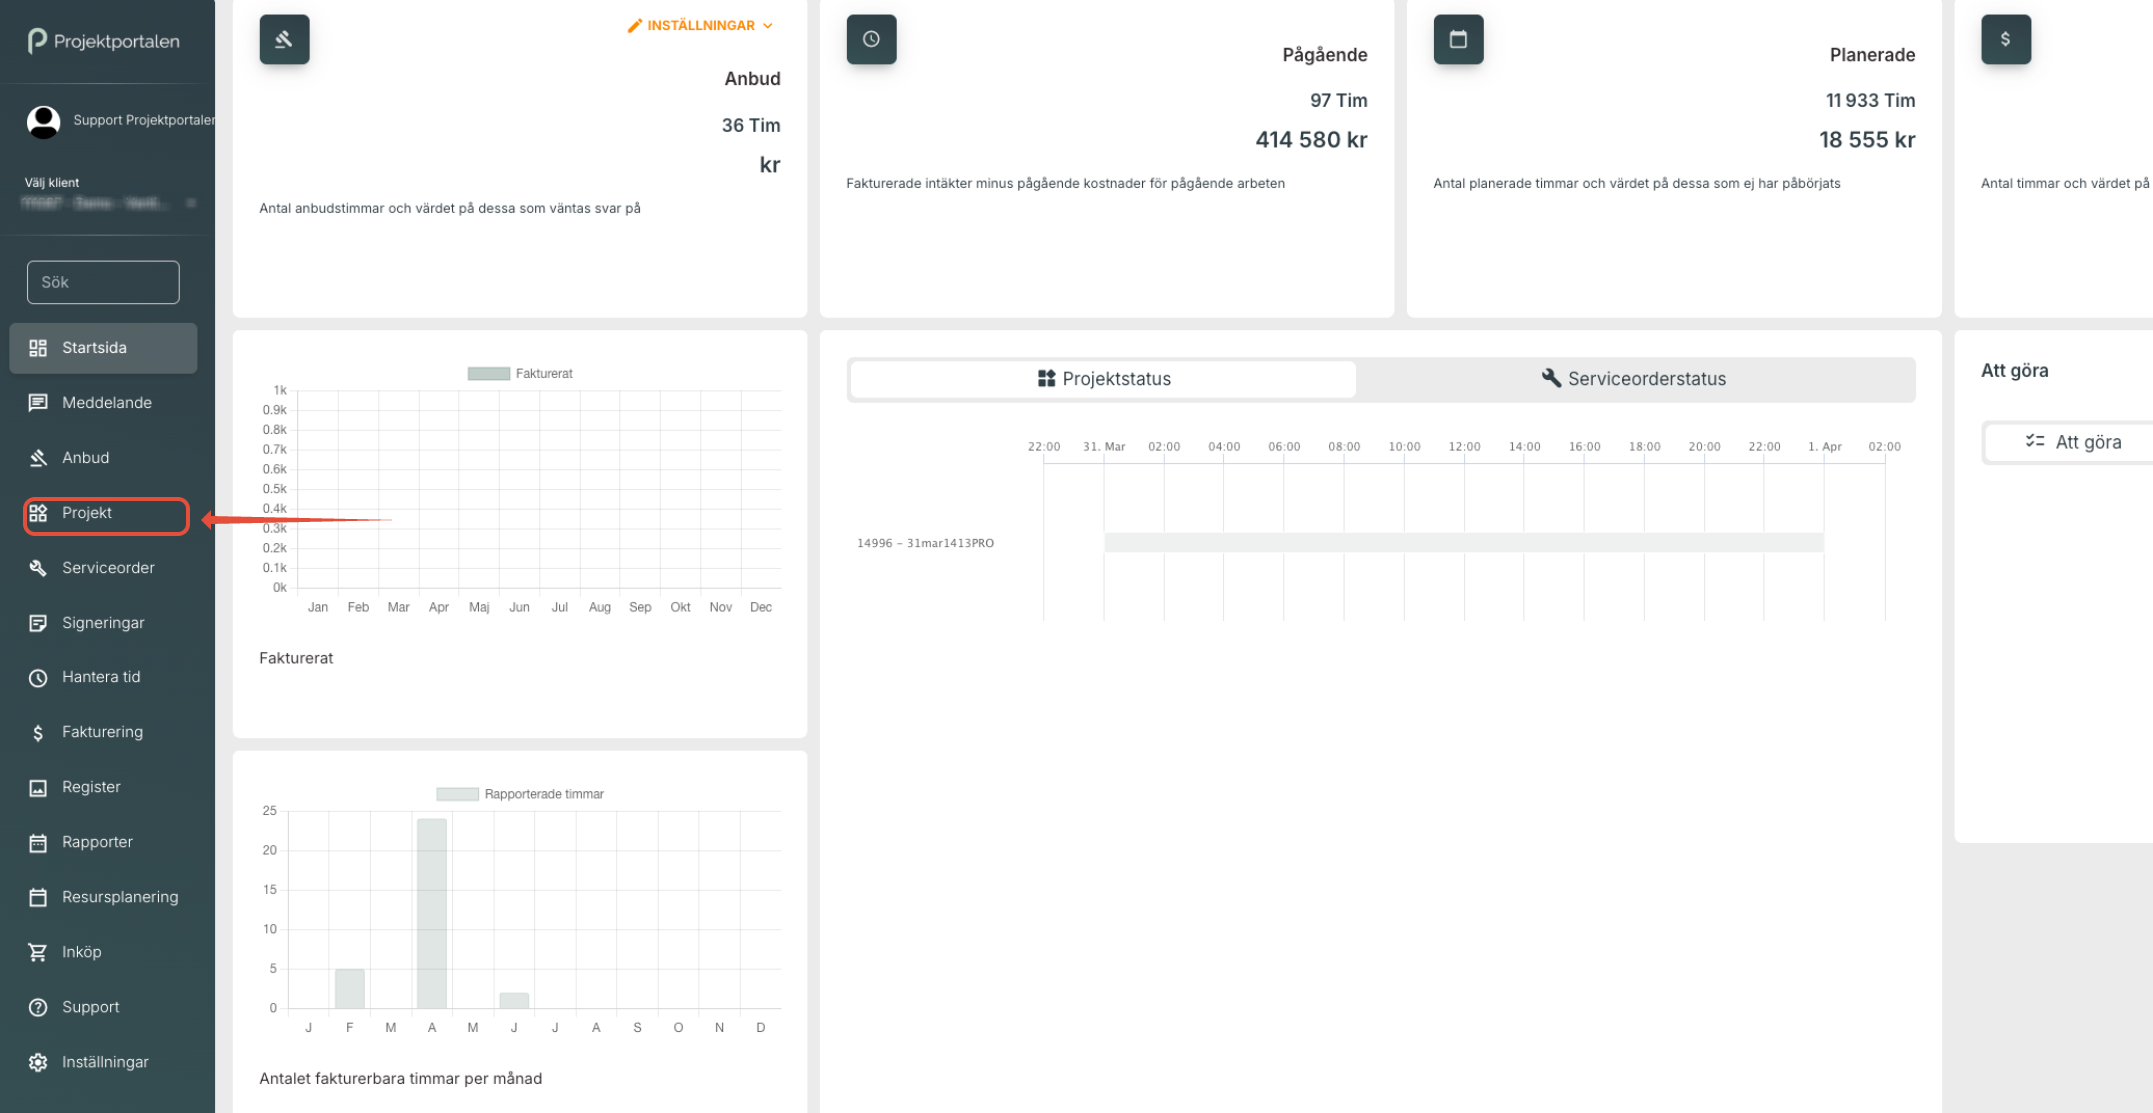Click the Support question mark icon
The height and width of the screenshot is (1113, 2153).
(38, 1008)
